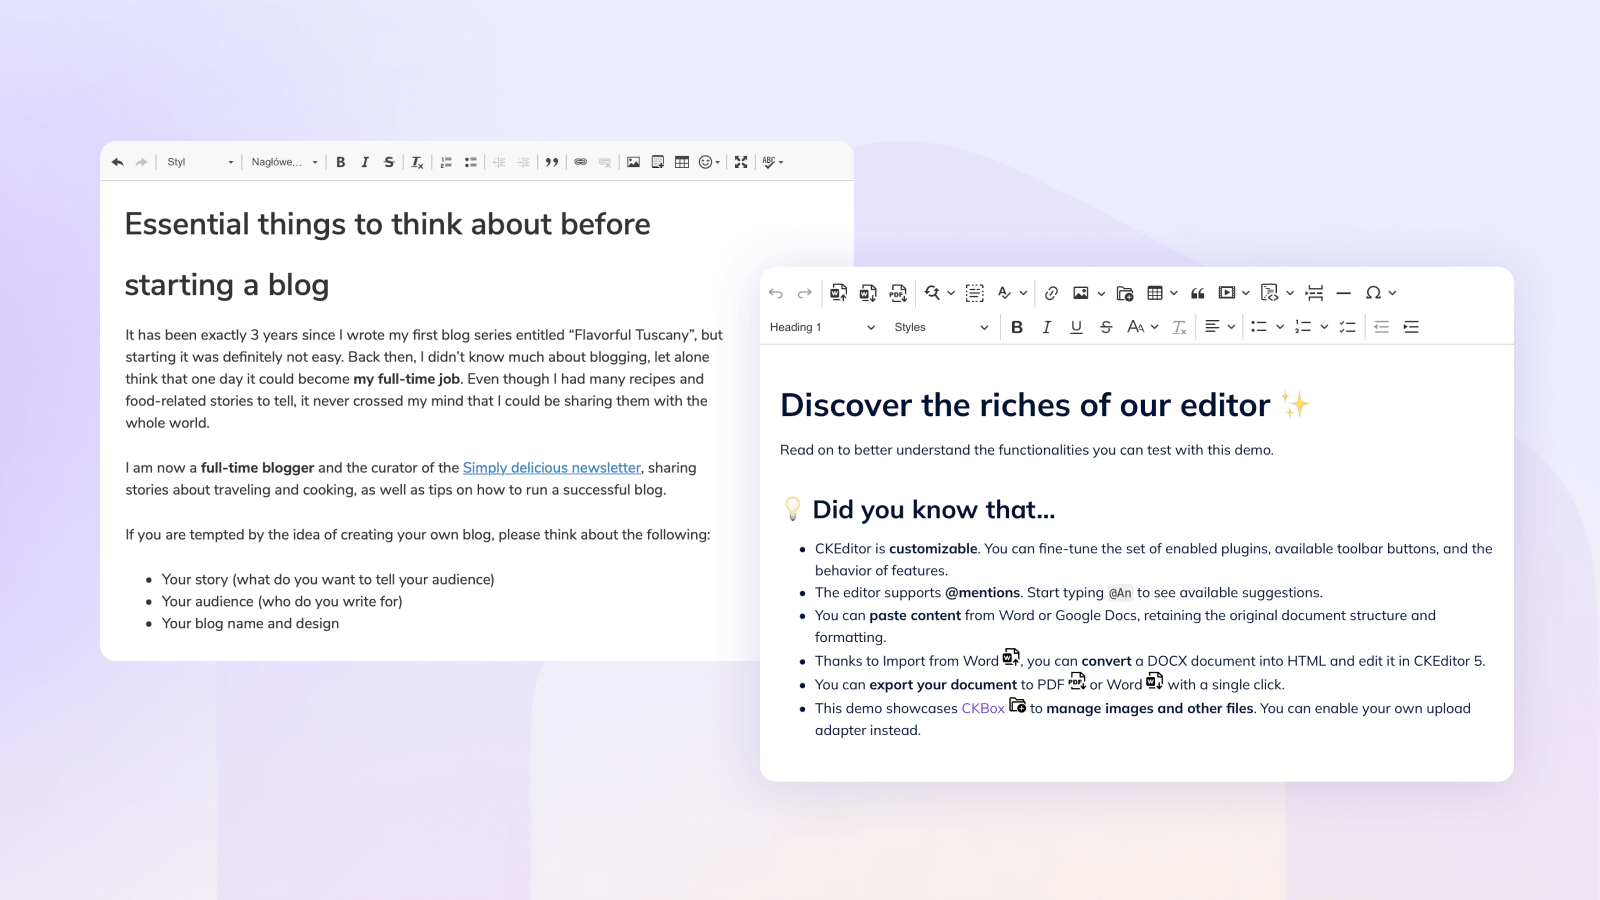Insert numbered list in the left editor

pyautogui.click(x=447, y=162)
